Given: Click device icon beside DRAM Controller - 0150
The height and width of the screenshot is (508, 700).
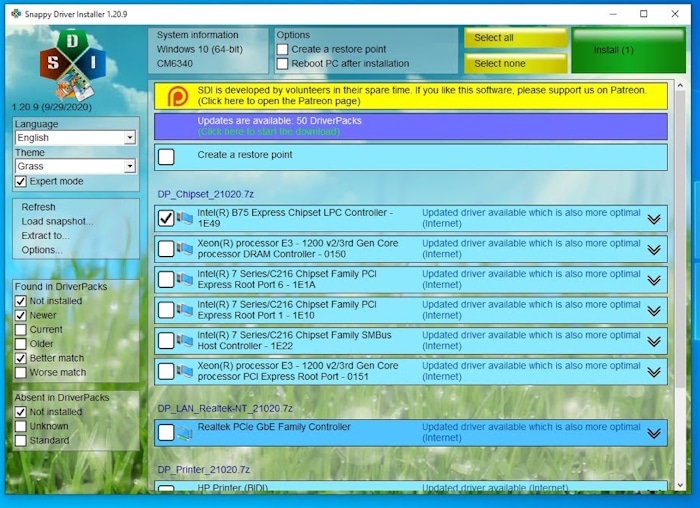Looking at the screenshot, I should click(x=185, y=249).
